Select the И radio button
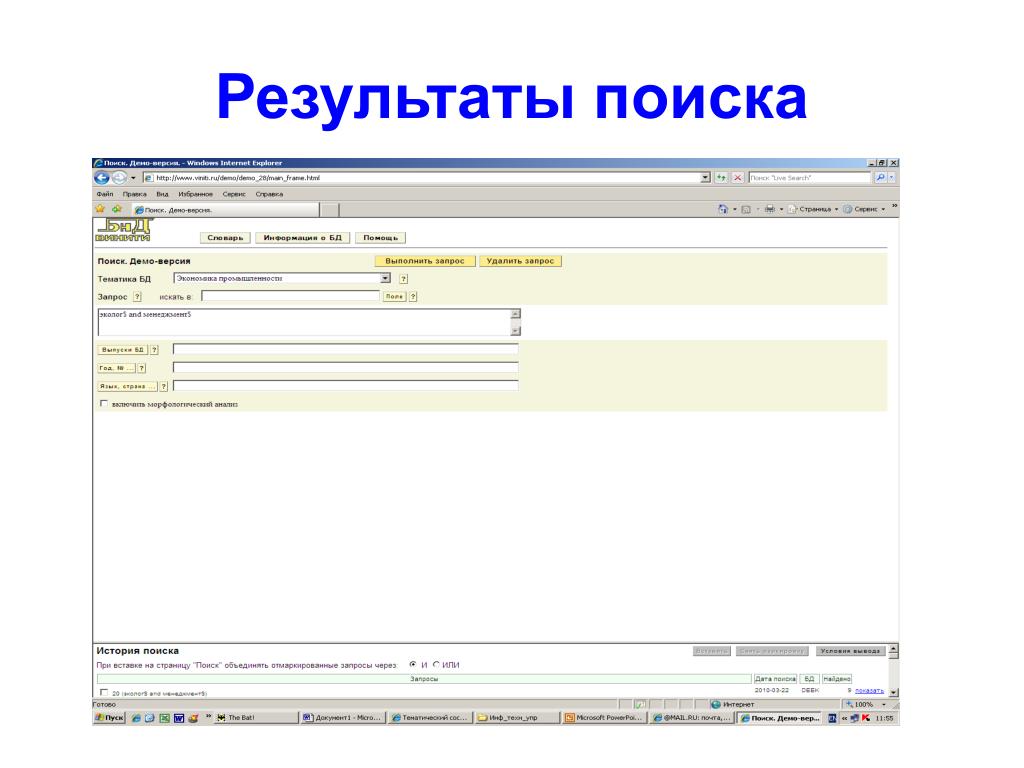 (413, 664)
